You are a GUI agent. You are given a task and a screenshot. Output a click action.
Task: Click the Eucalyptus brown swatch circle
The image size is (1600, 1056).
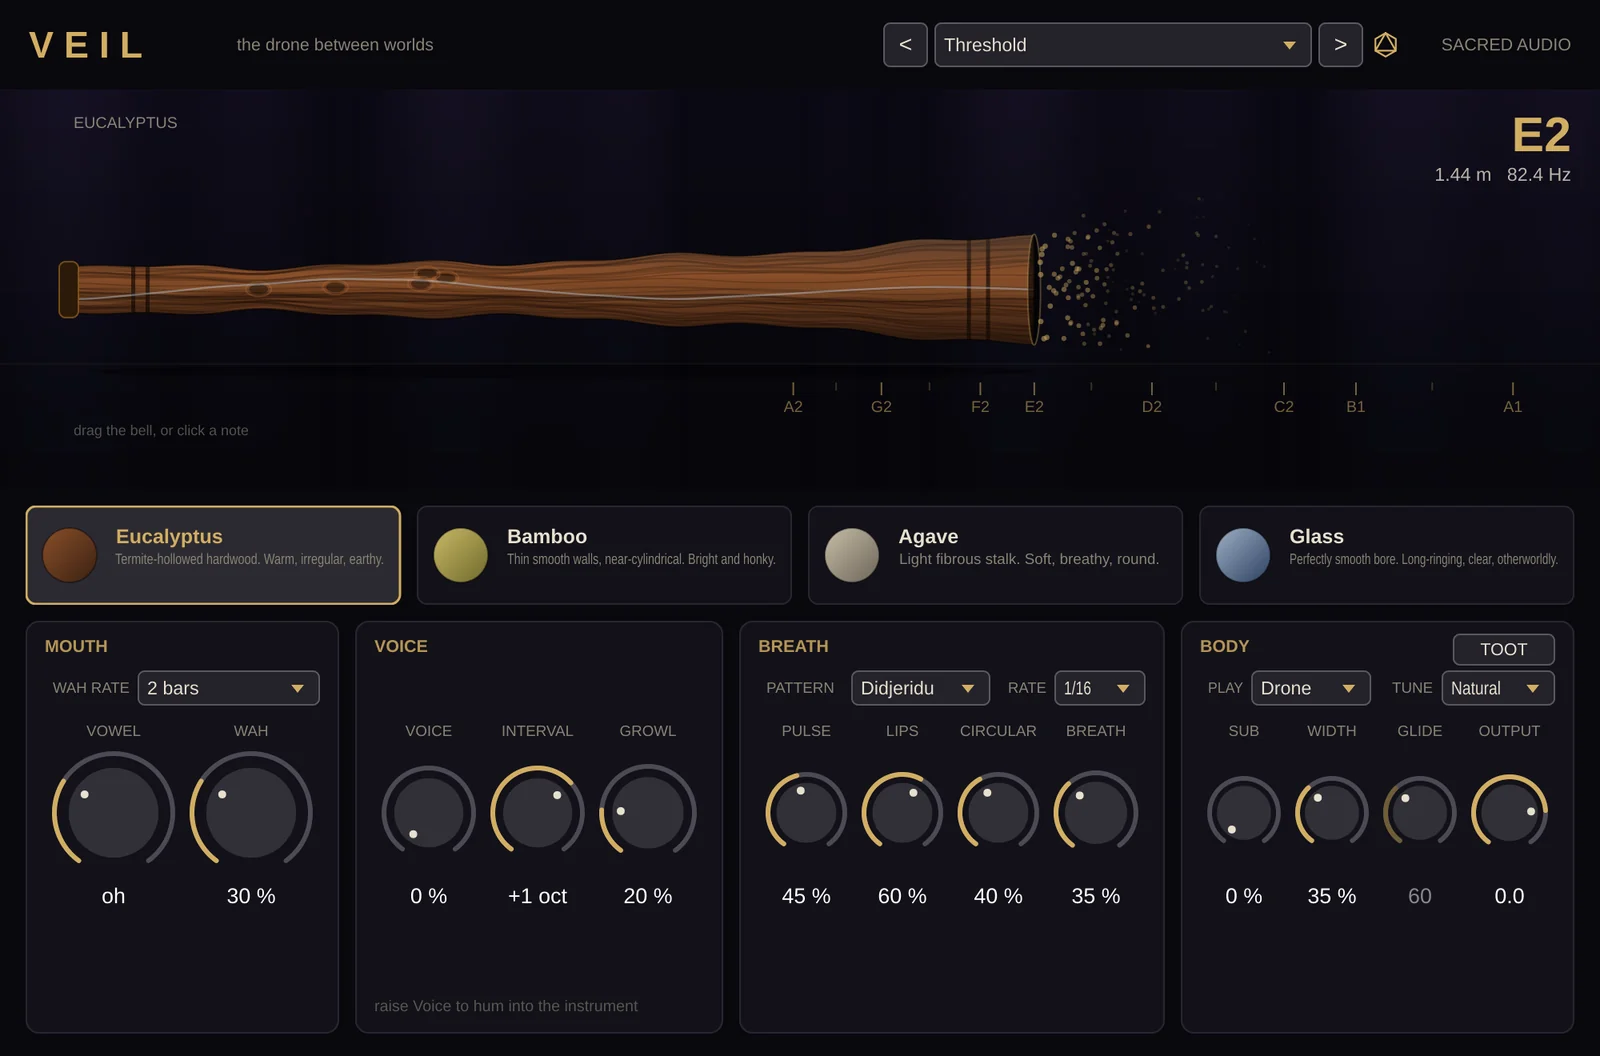[x=70, y=555]
